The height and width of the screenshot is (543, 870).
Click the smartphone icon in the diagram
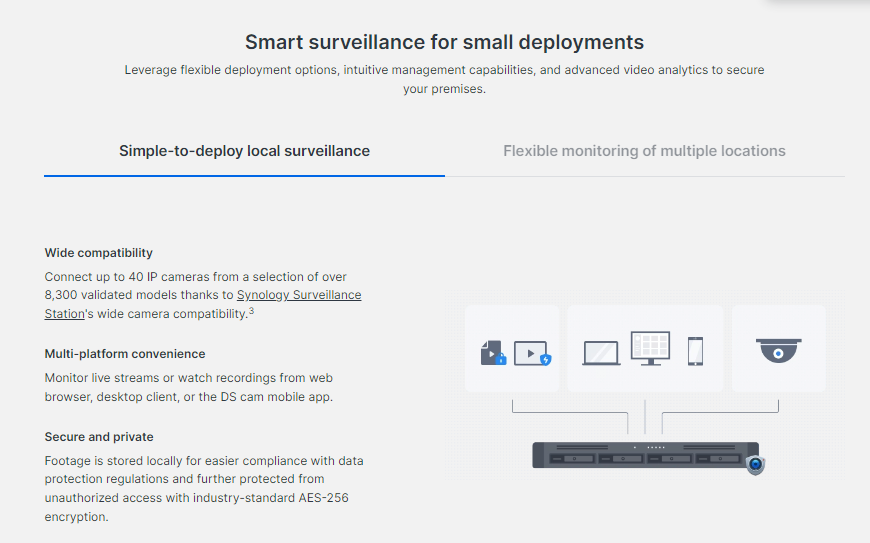(695, 351)
